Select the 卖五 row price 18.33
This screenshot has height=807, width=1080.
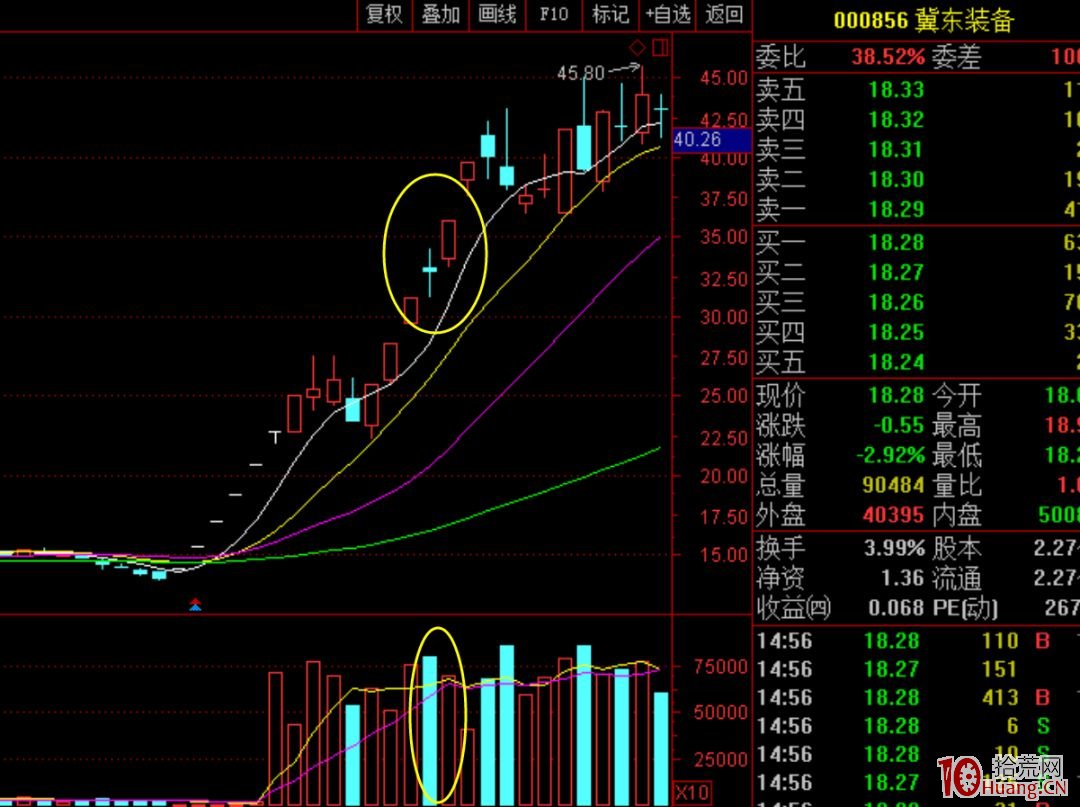coord(895,90)
